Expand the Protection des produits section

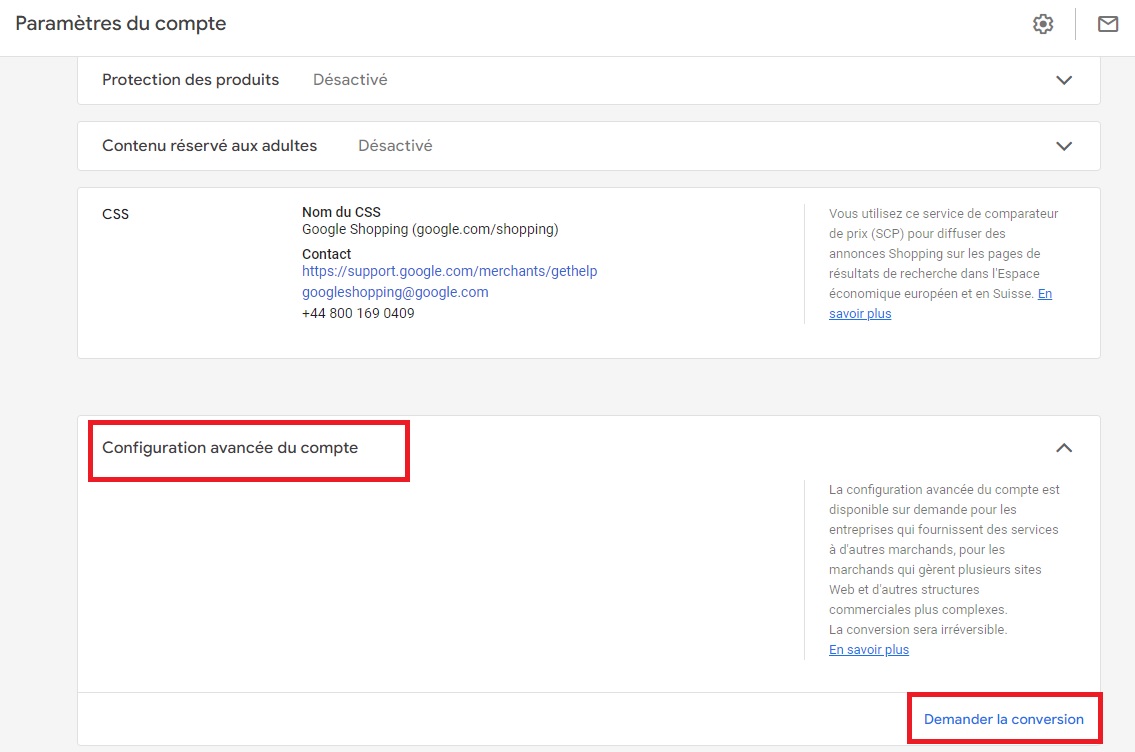[x=1065, y=79]
